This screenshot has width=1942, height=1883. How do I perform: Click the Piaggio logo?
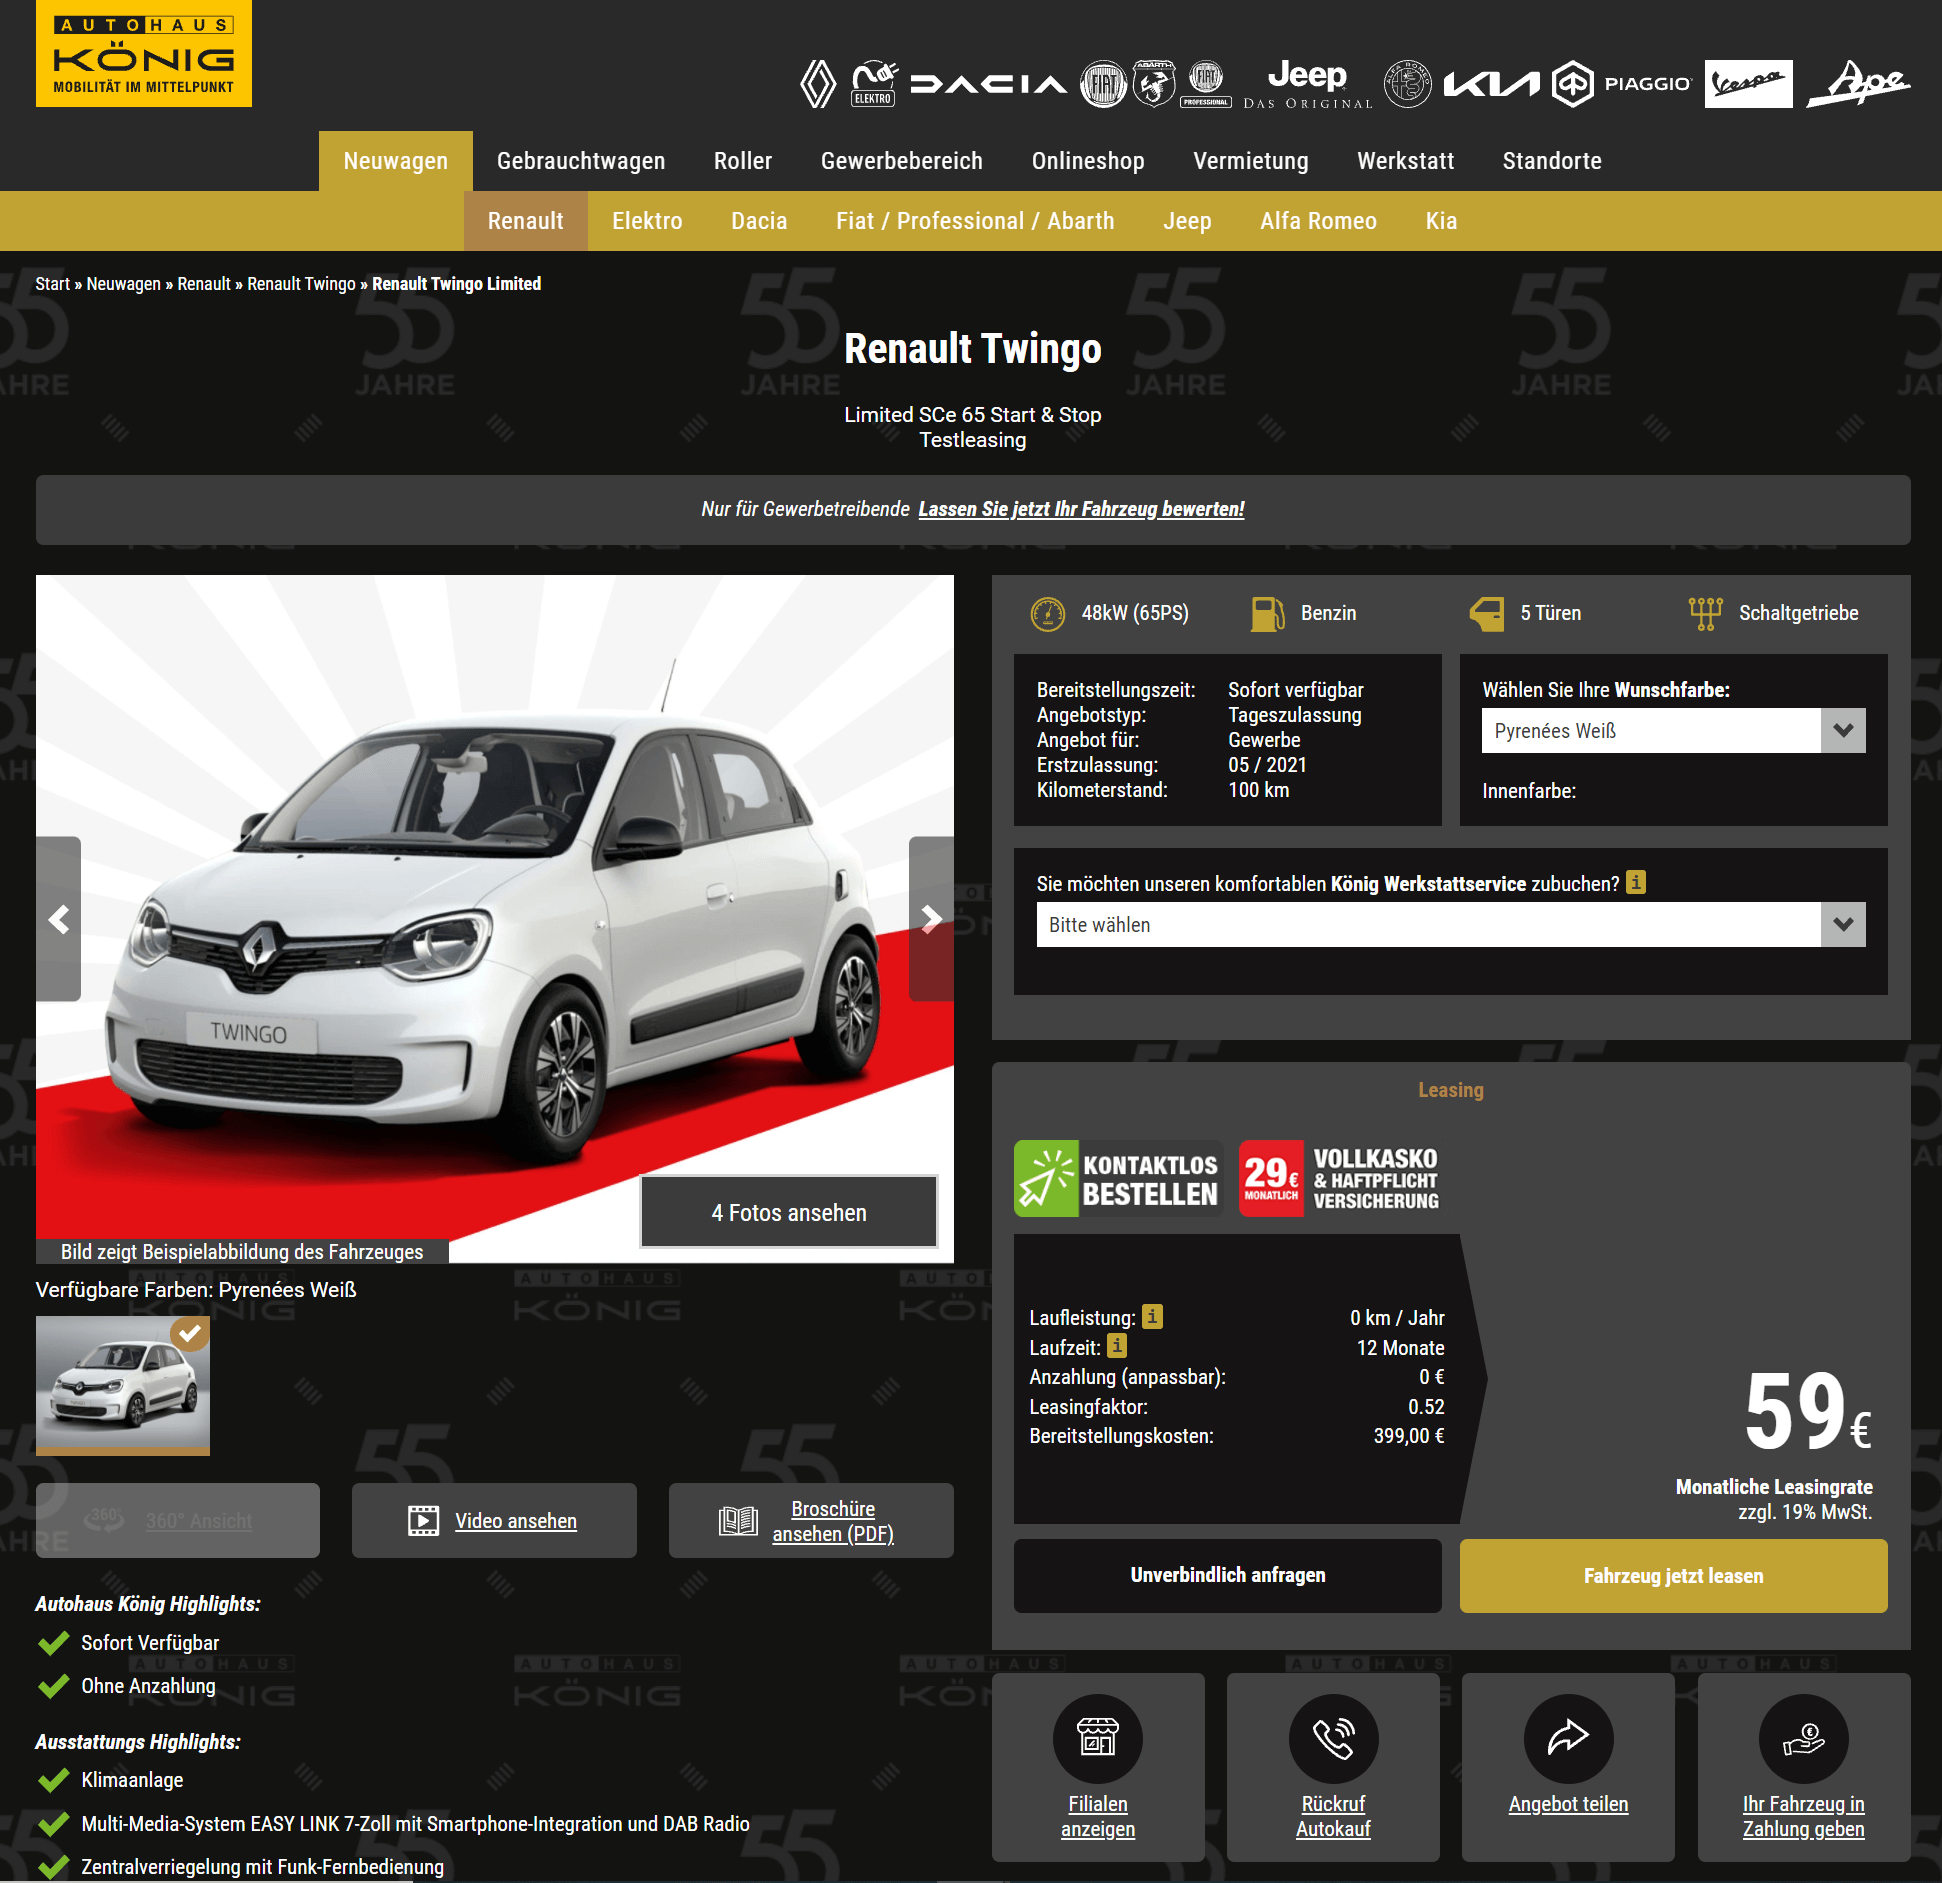(1622, 84)
